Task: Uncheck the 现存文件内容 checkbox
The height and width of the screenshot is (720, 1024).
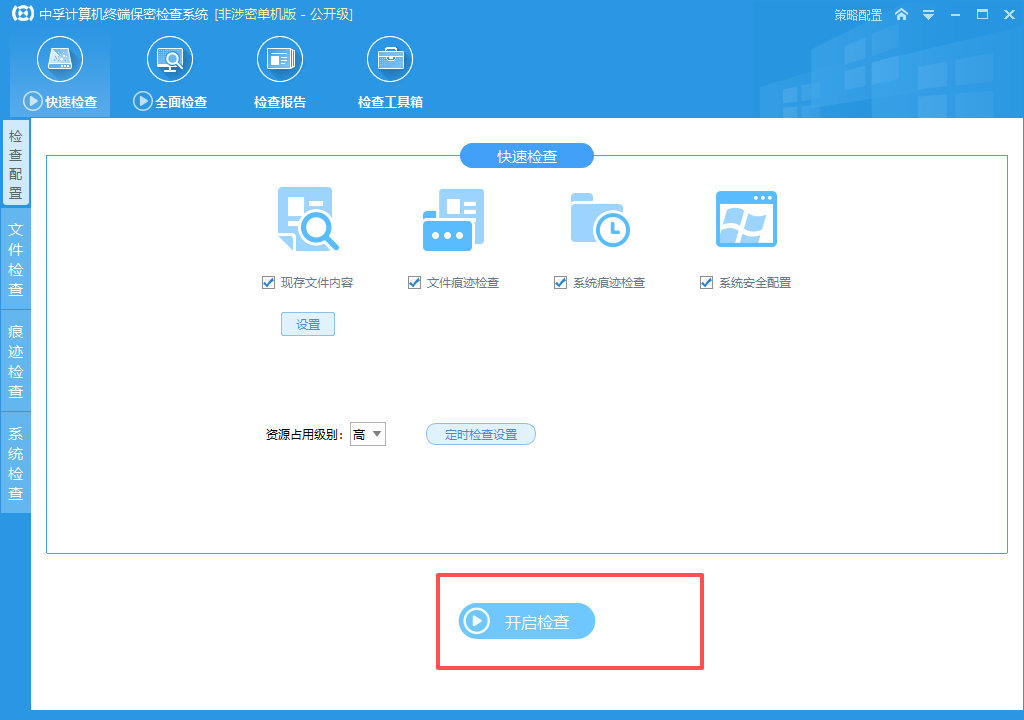Action: pyautogui.click(x=268, y=282)
